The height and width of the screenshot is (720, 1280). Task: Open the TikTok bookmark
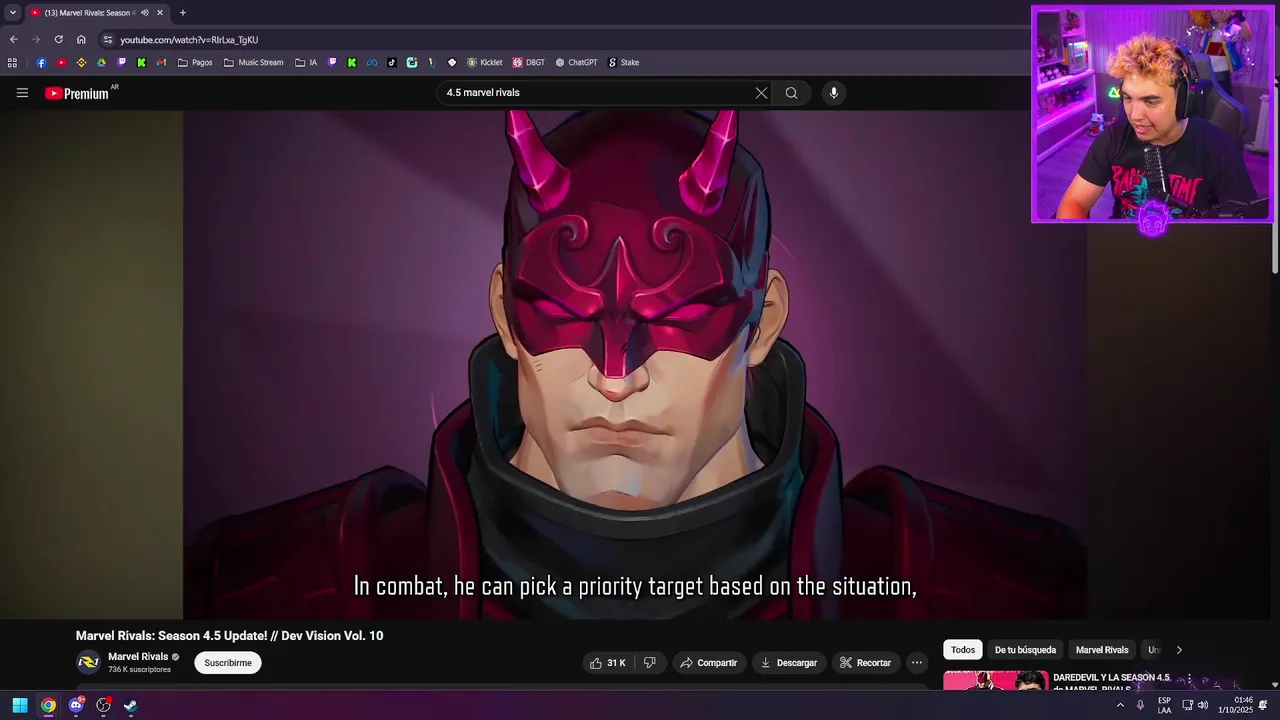pos(392,62)
